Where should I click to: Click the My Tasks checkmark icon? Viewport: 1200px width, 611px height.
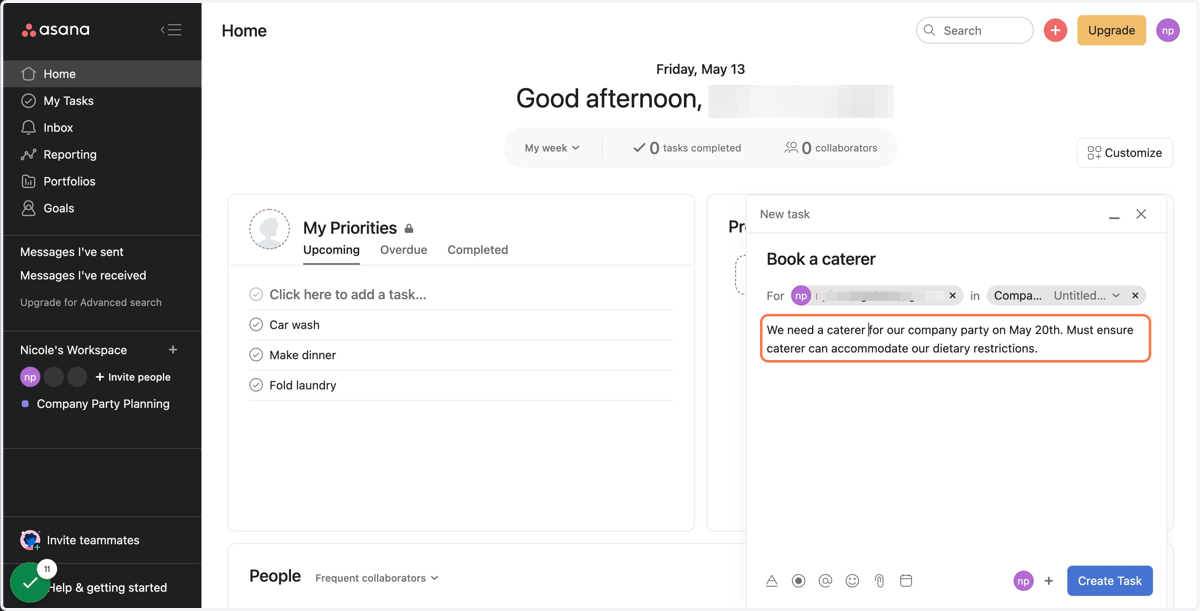pyautogui.click(x=28, y=100)
